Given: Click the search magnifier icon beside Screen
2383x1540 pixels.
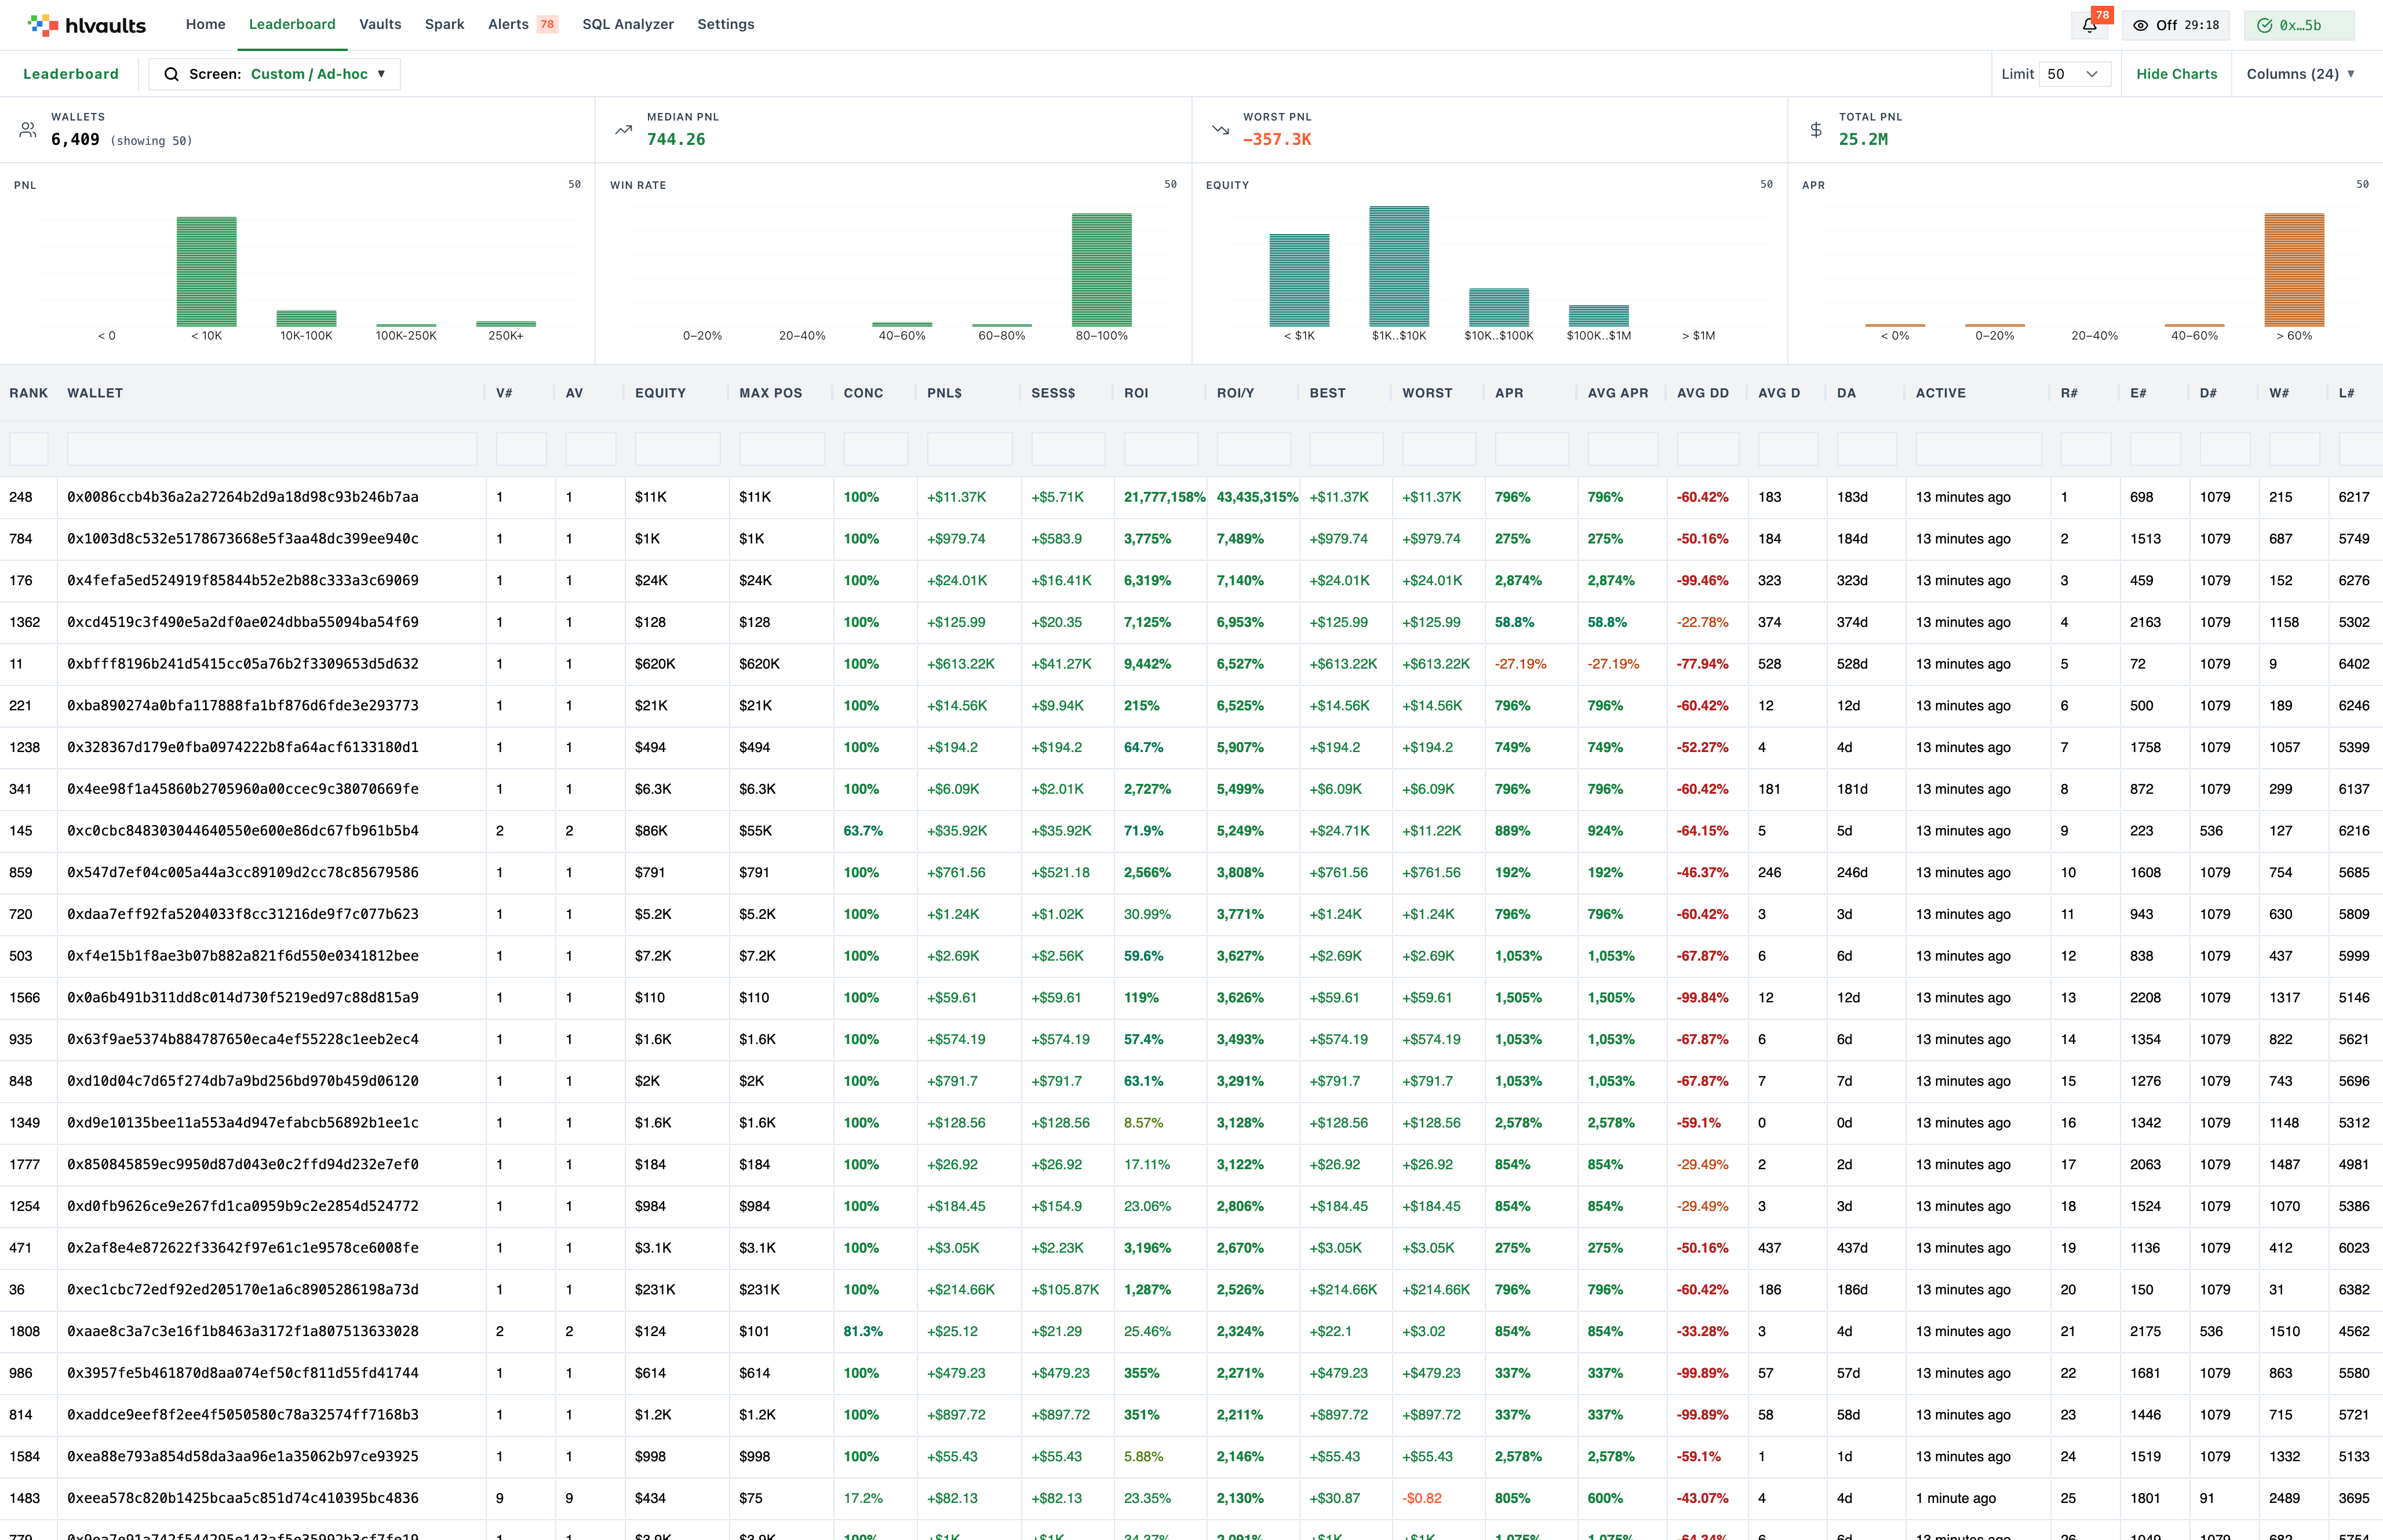Looking at the screenshot, I should [x=171, y=74].
